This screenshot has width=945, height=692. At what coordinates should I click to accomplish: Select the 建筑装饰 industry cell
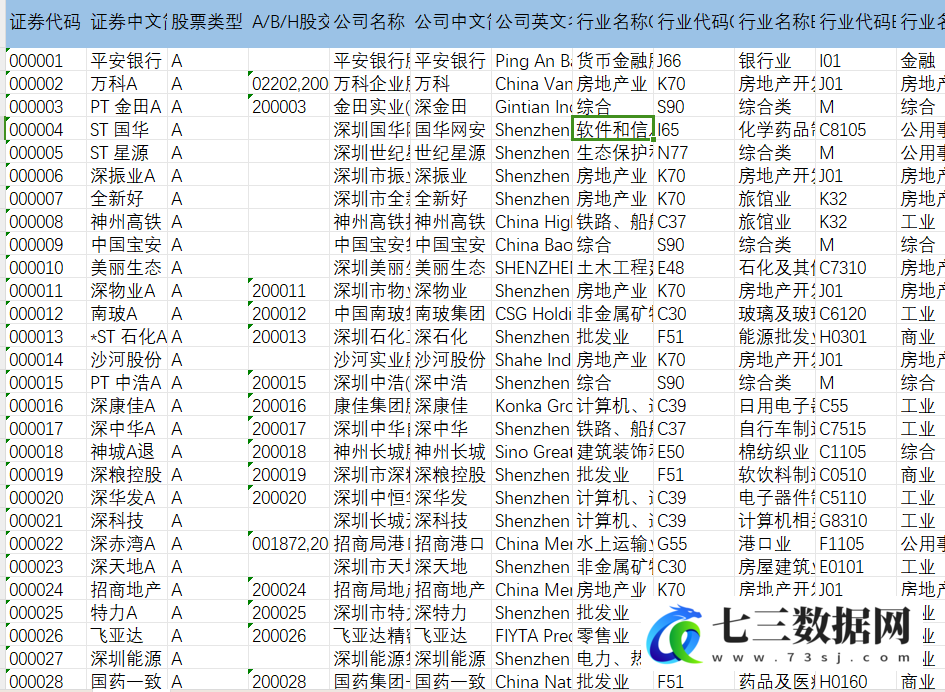click(613, 451)
